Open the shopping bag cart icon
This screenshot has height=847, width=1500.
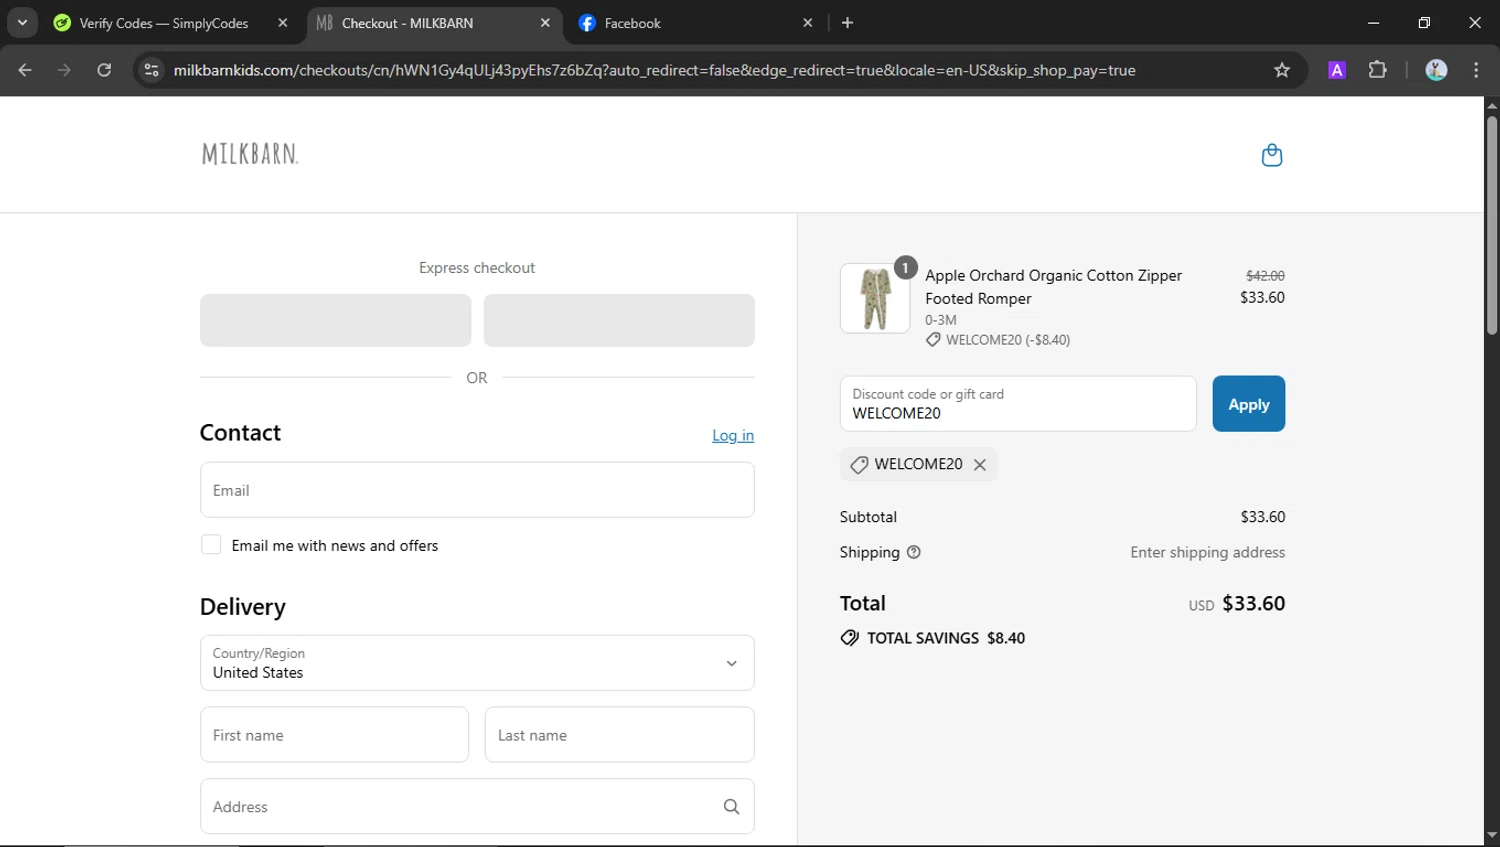point(1271,155)
